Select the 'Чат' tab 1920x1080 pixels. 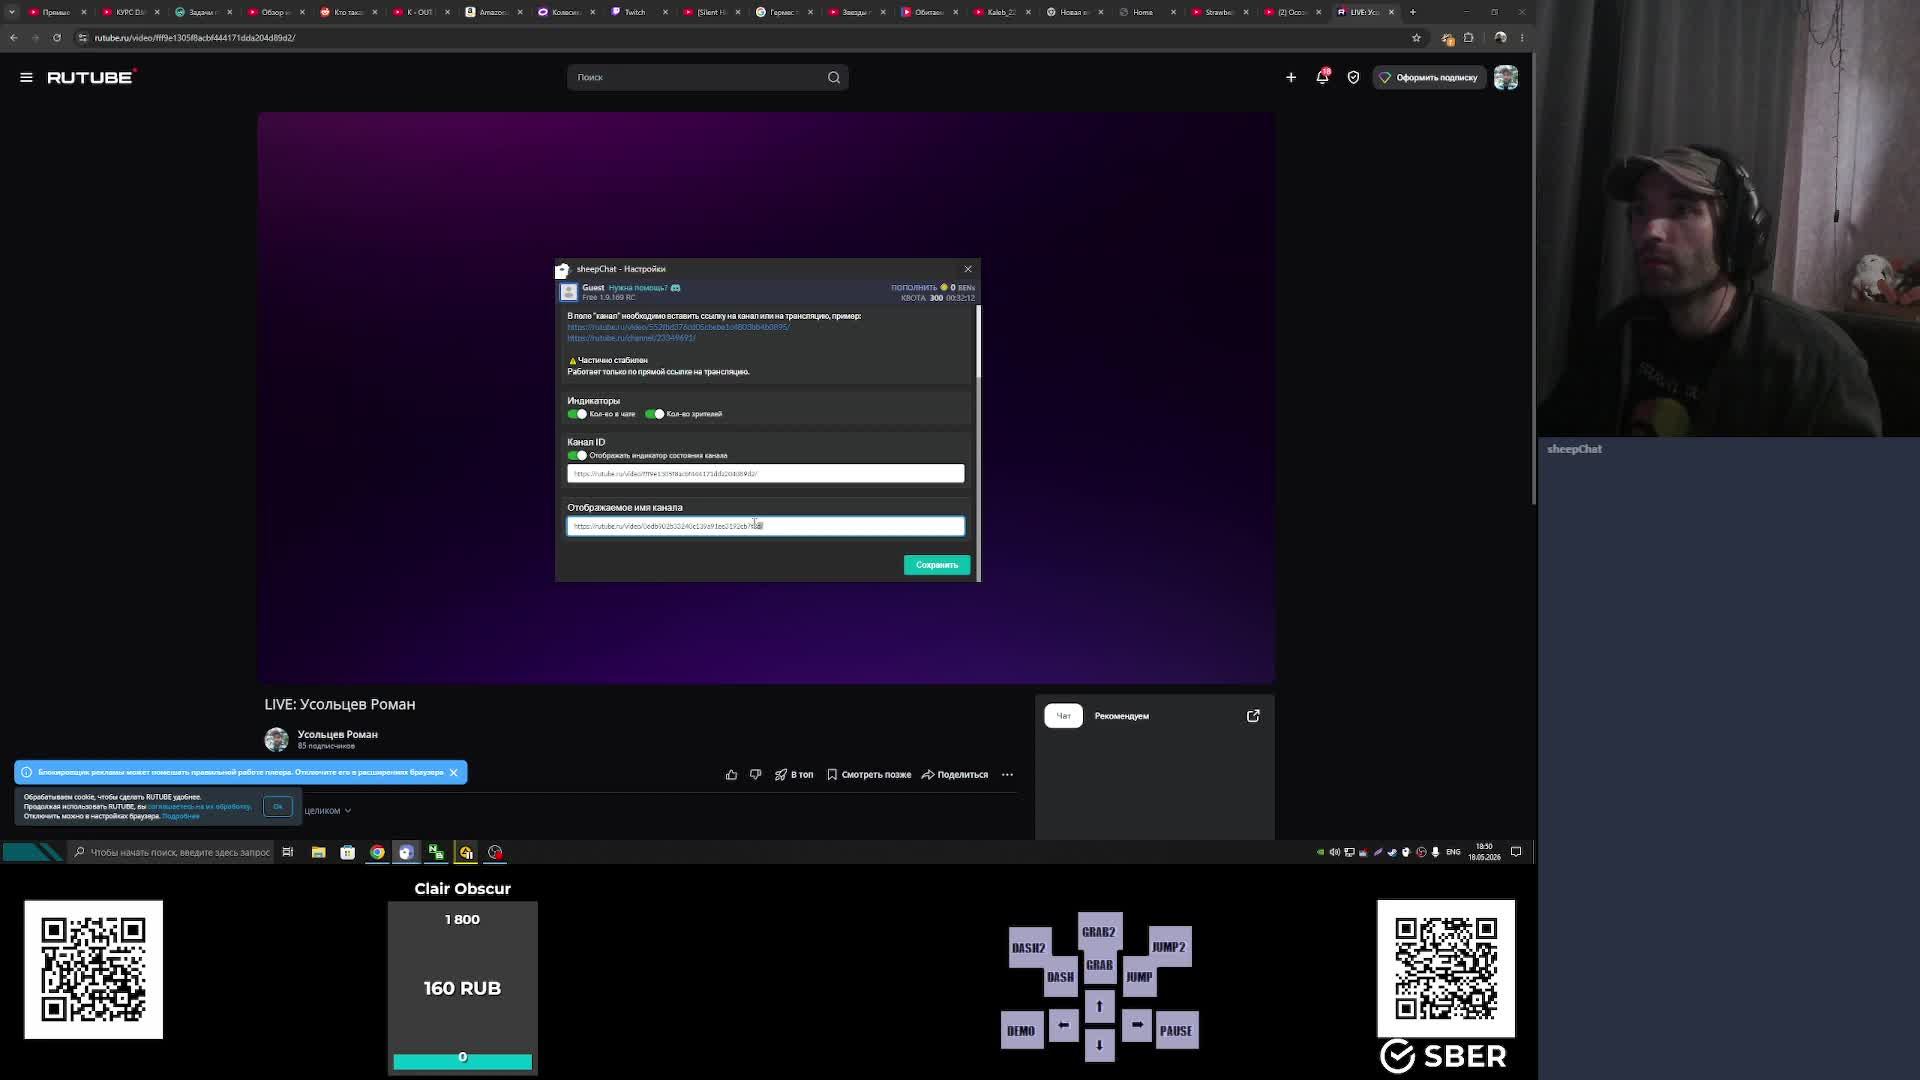click(x=1063, y=716)
